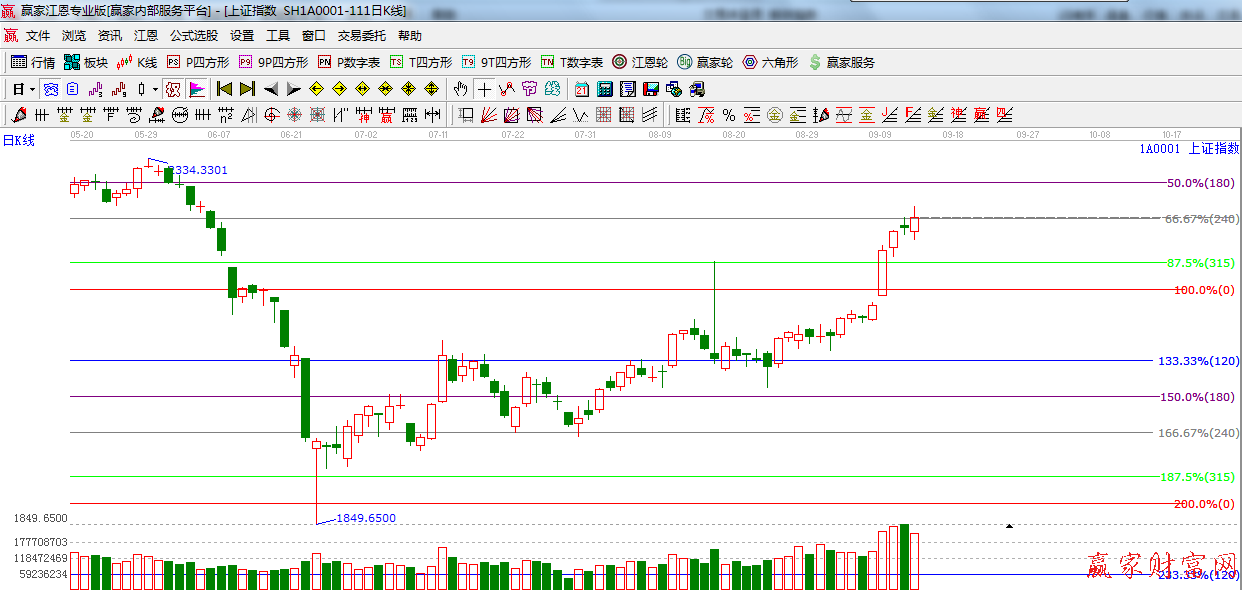1242x590 pixels.
Task: Select the hand pan tool
Action: [460, 89]
